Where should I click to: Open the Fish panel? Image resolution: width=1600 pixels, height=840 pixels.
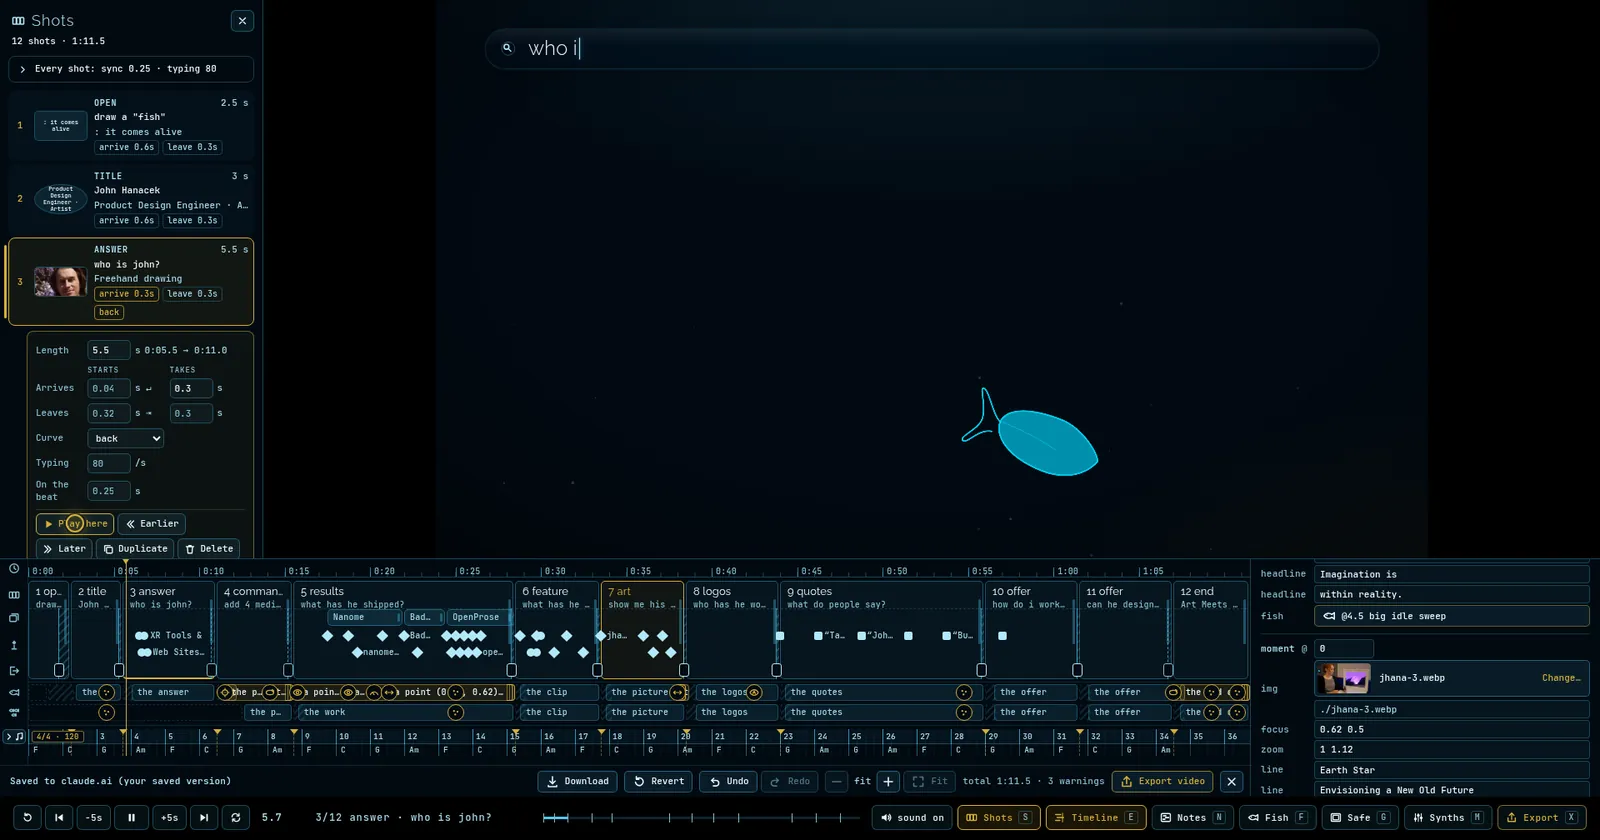(1277, 817)
